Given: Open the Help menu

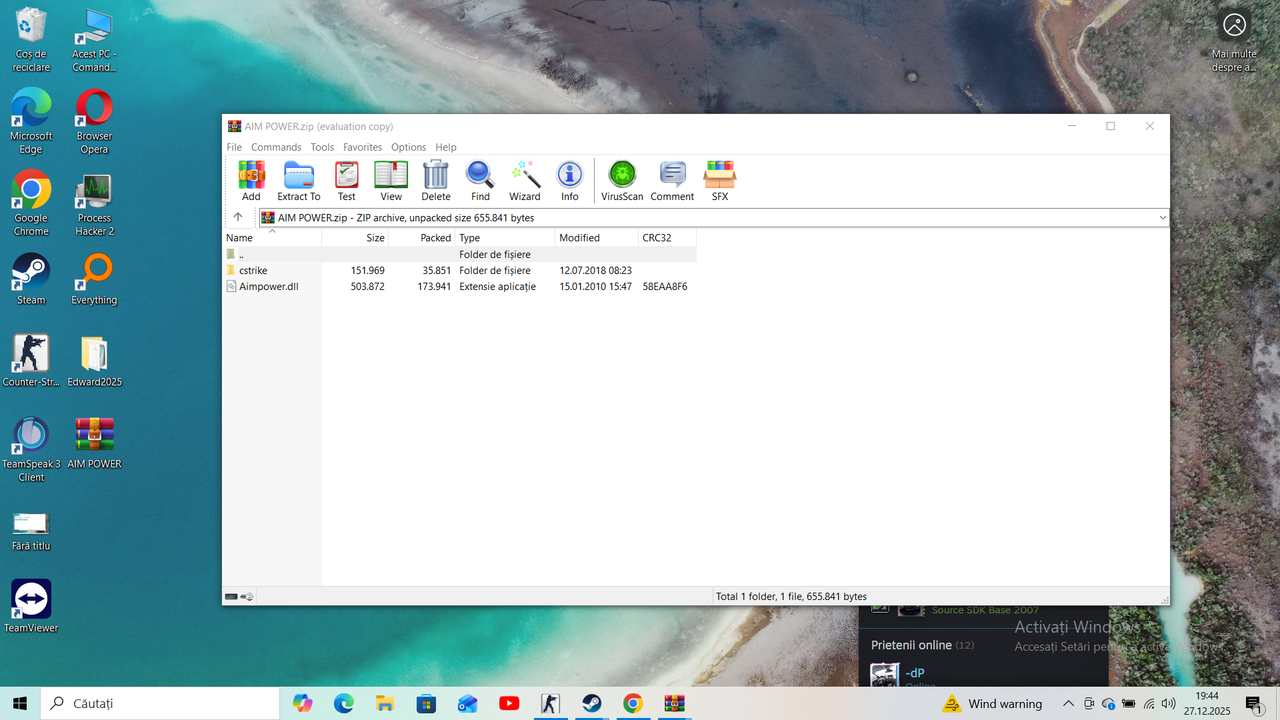Looking at the screenshot, I should coord(445,147).
